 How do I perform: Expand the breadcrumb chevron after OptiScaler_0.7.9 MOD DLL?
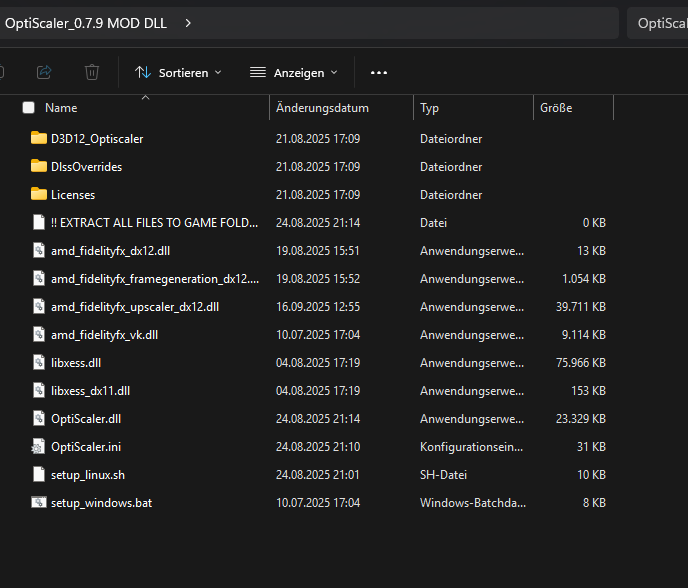point(188,23)
